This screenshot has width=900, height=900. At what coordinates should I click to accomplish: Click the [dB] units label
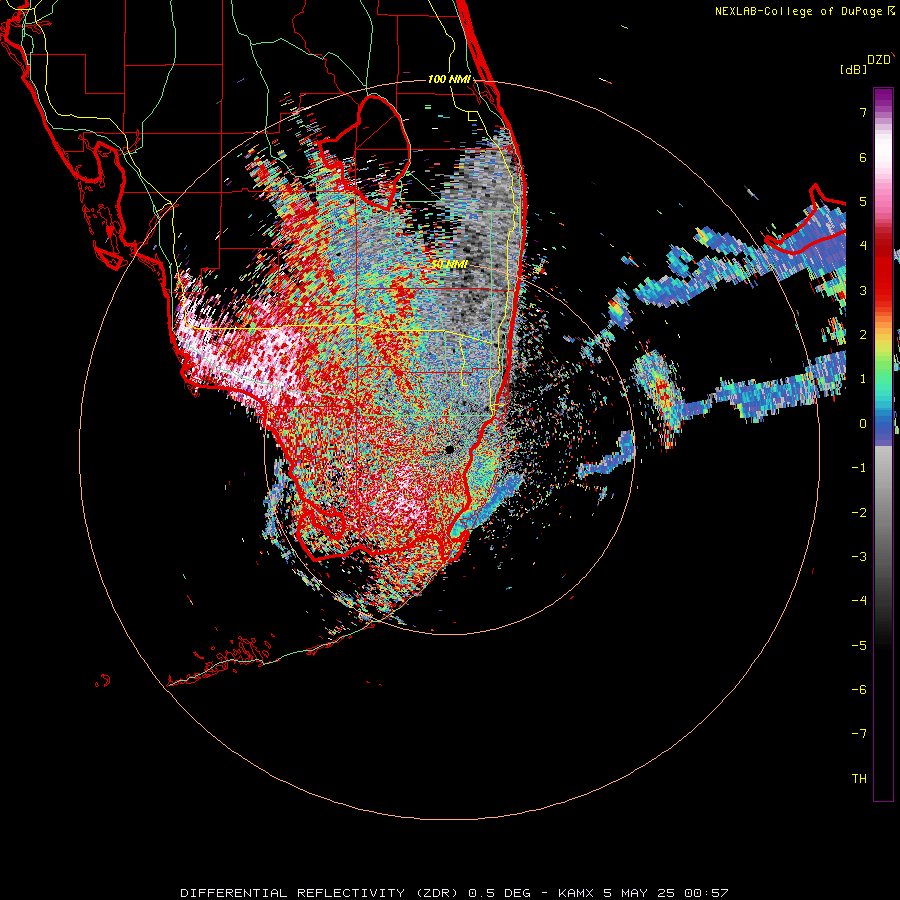click(x=853, y=69)
